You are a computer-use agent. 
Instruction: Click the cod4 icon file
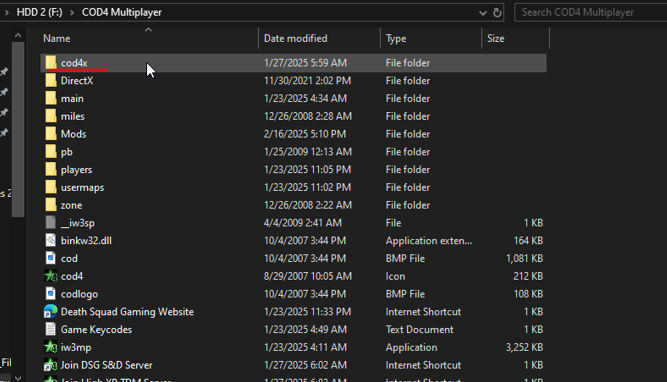click(51, 276)
